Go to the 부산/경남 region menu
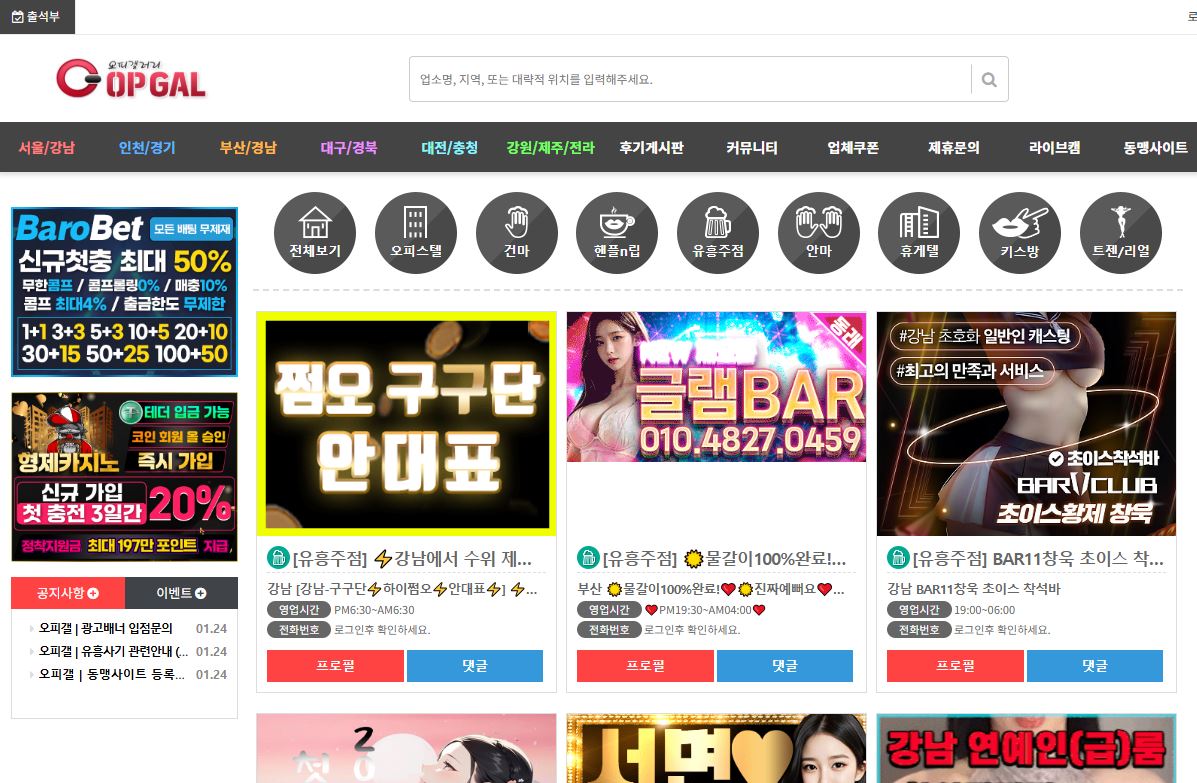 pyautogui.click(x=248, y=148)
